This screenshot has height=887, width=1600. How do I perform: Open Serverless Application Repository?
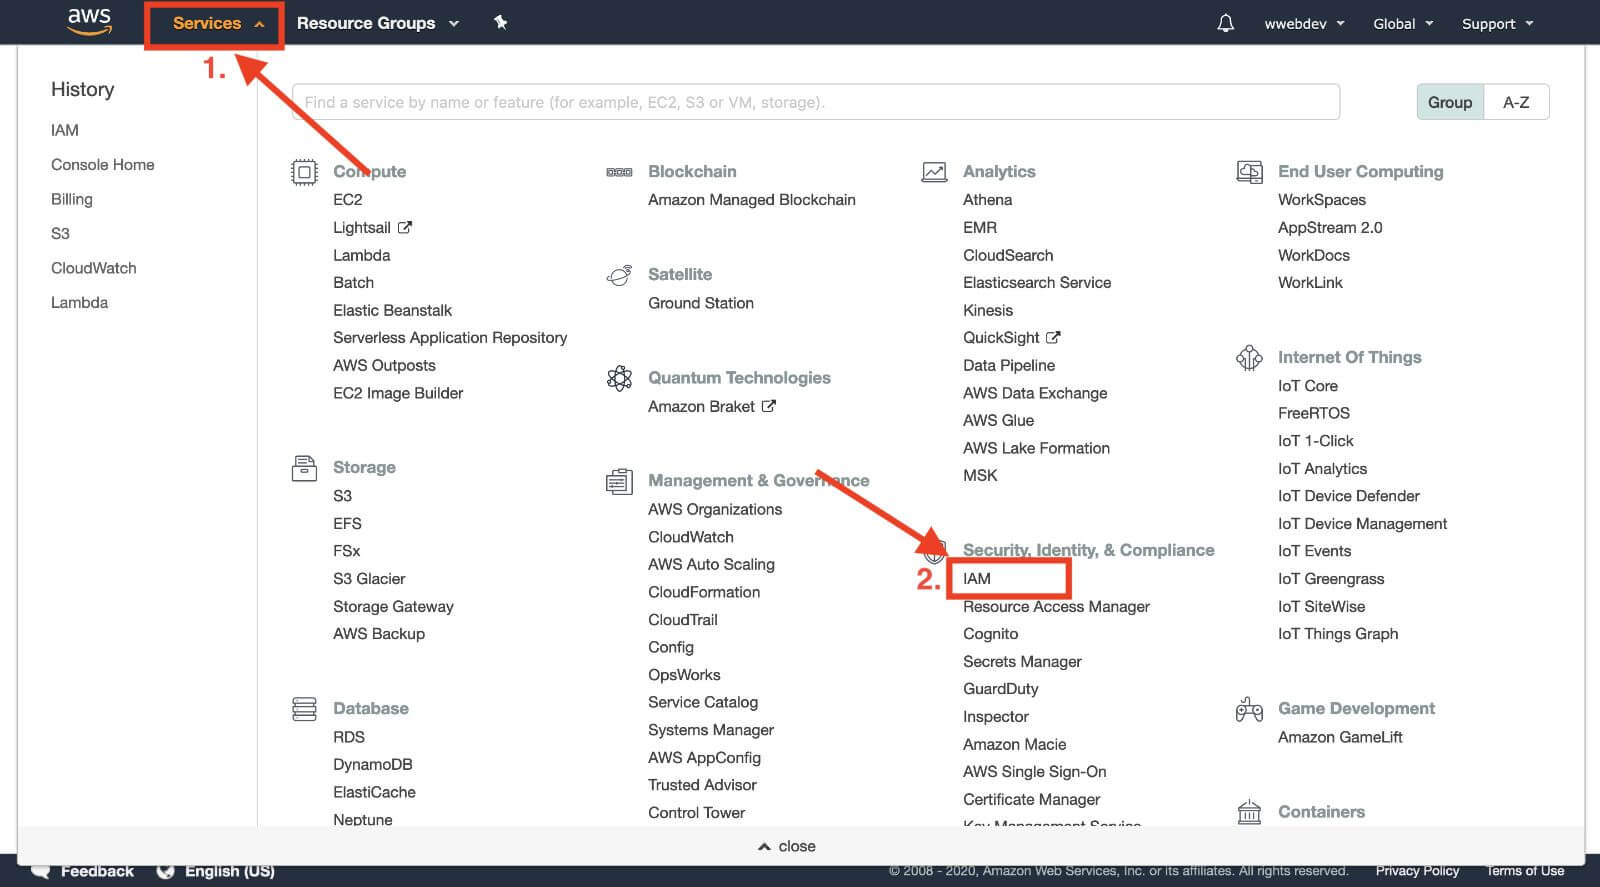(450, 338)
